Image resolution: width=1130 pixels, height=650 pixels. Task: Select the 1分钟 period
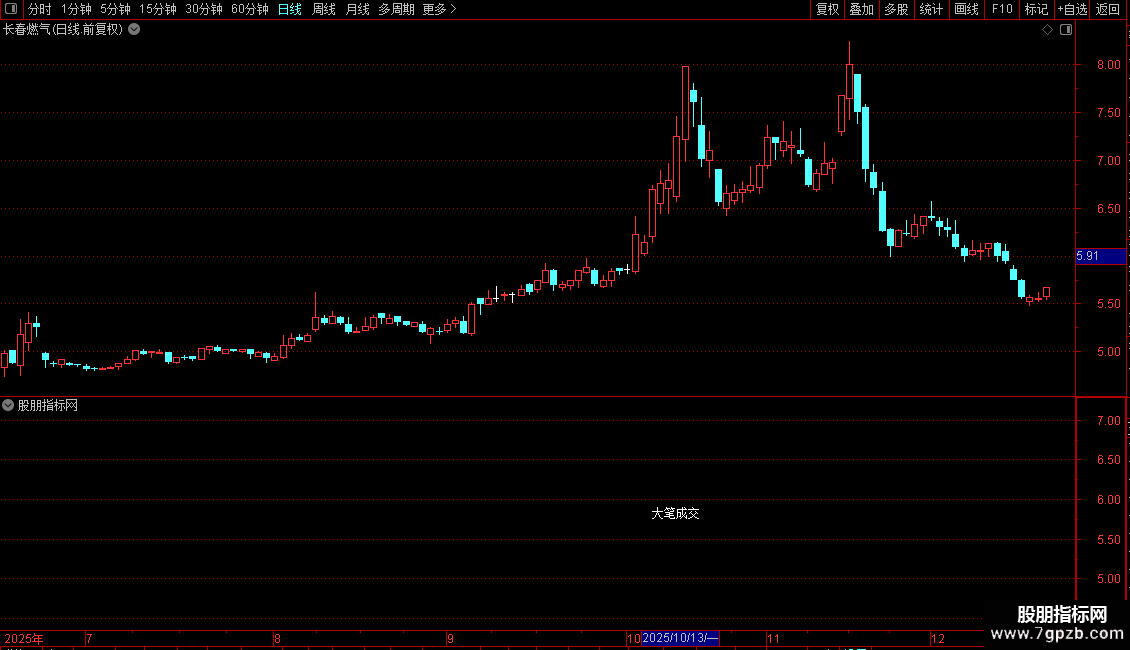76,9
